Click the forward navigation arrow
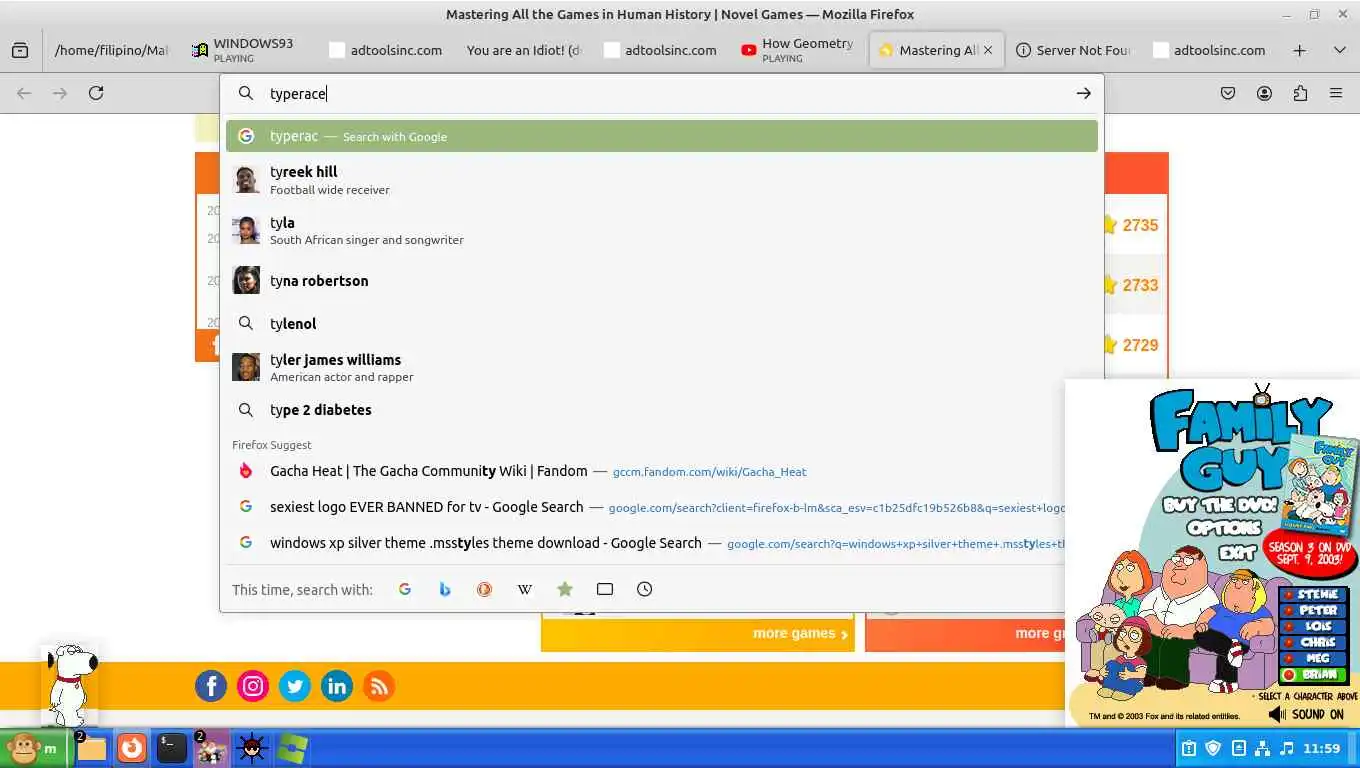 pyautogui.click(x=60, y=93)
